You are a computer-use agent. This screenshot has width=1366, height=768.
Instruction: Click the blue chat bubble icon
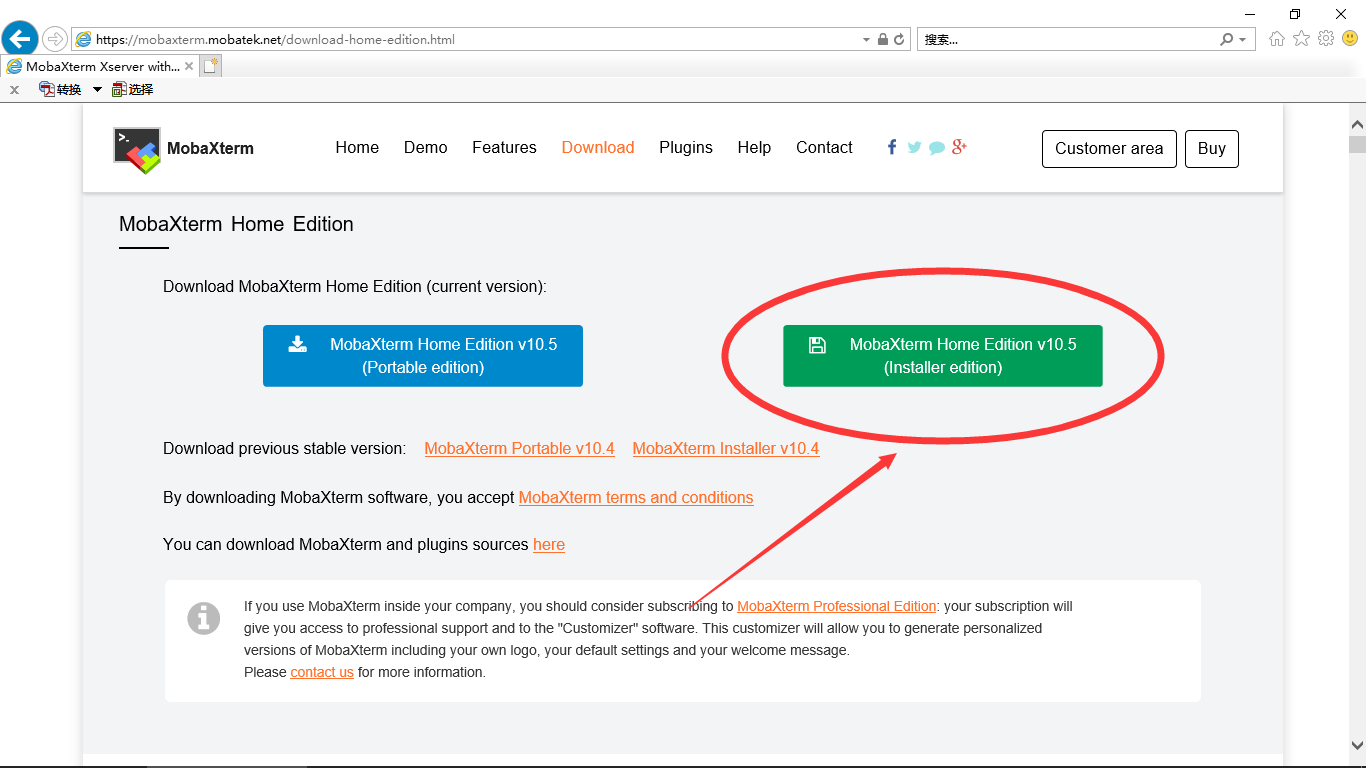pos(936,148)
